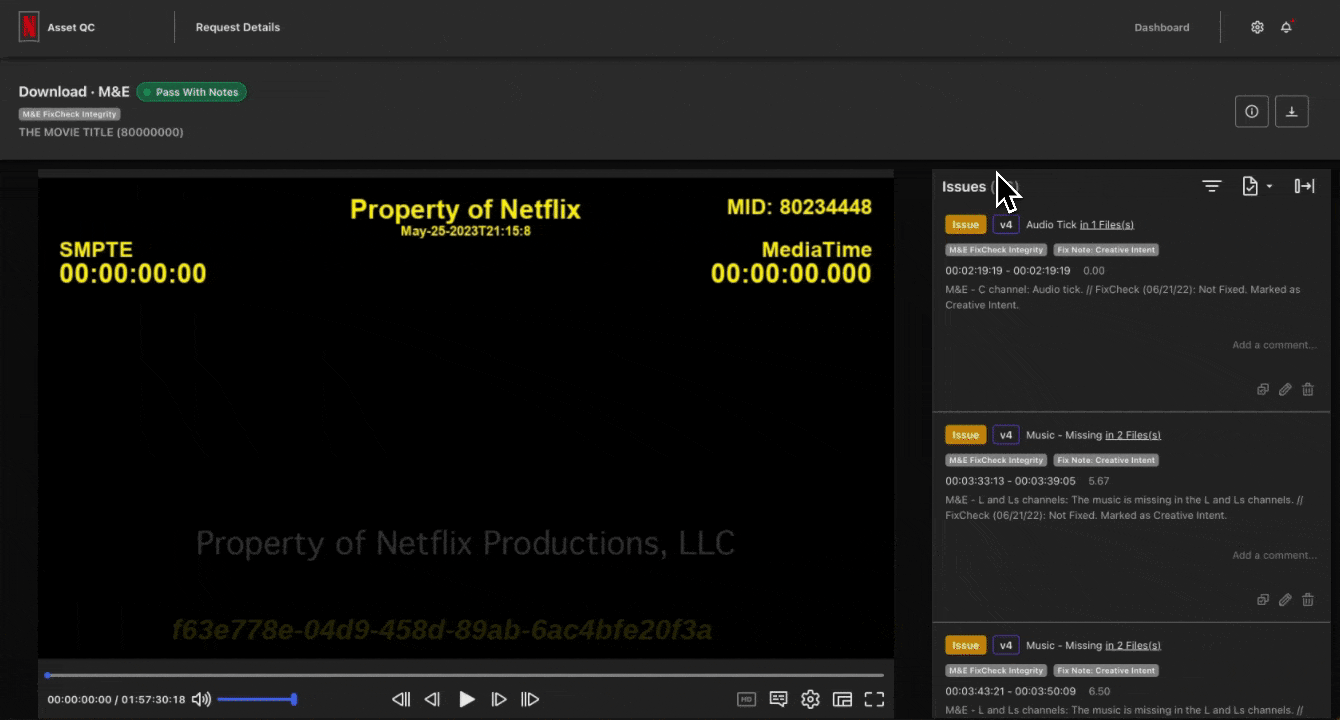Toggle subtitles in player controls

[778, 699]
